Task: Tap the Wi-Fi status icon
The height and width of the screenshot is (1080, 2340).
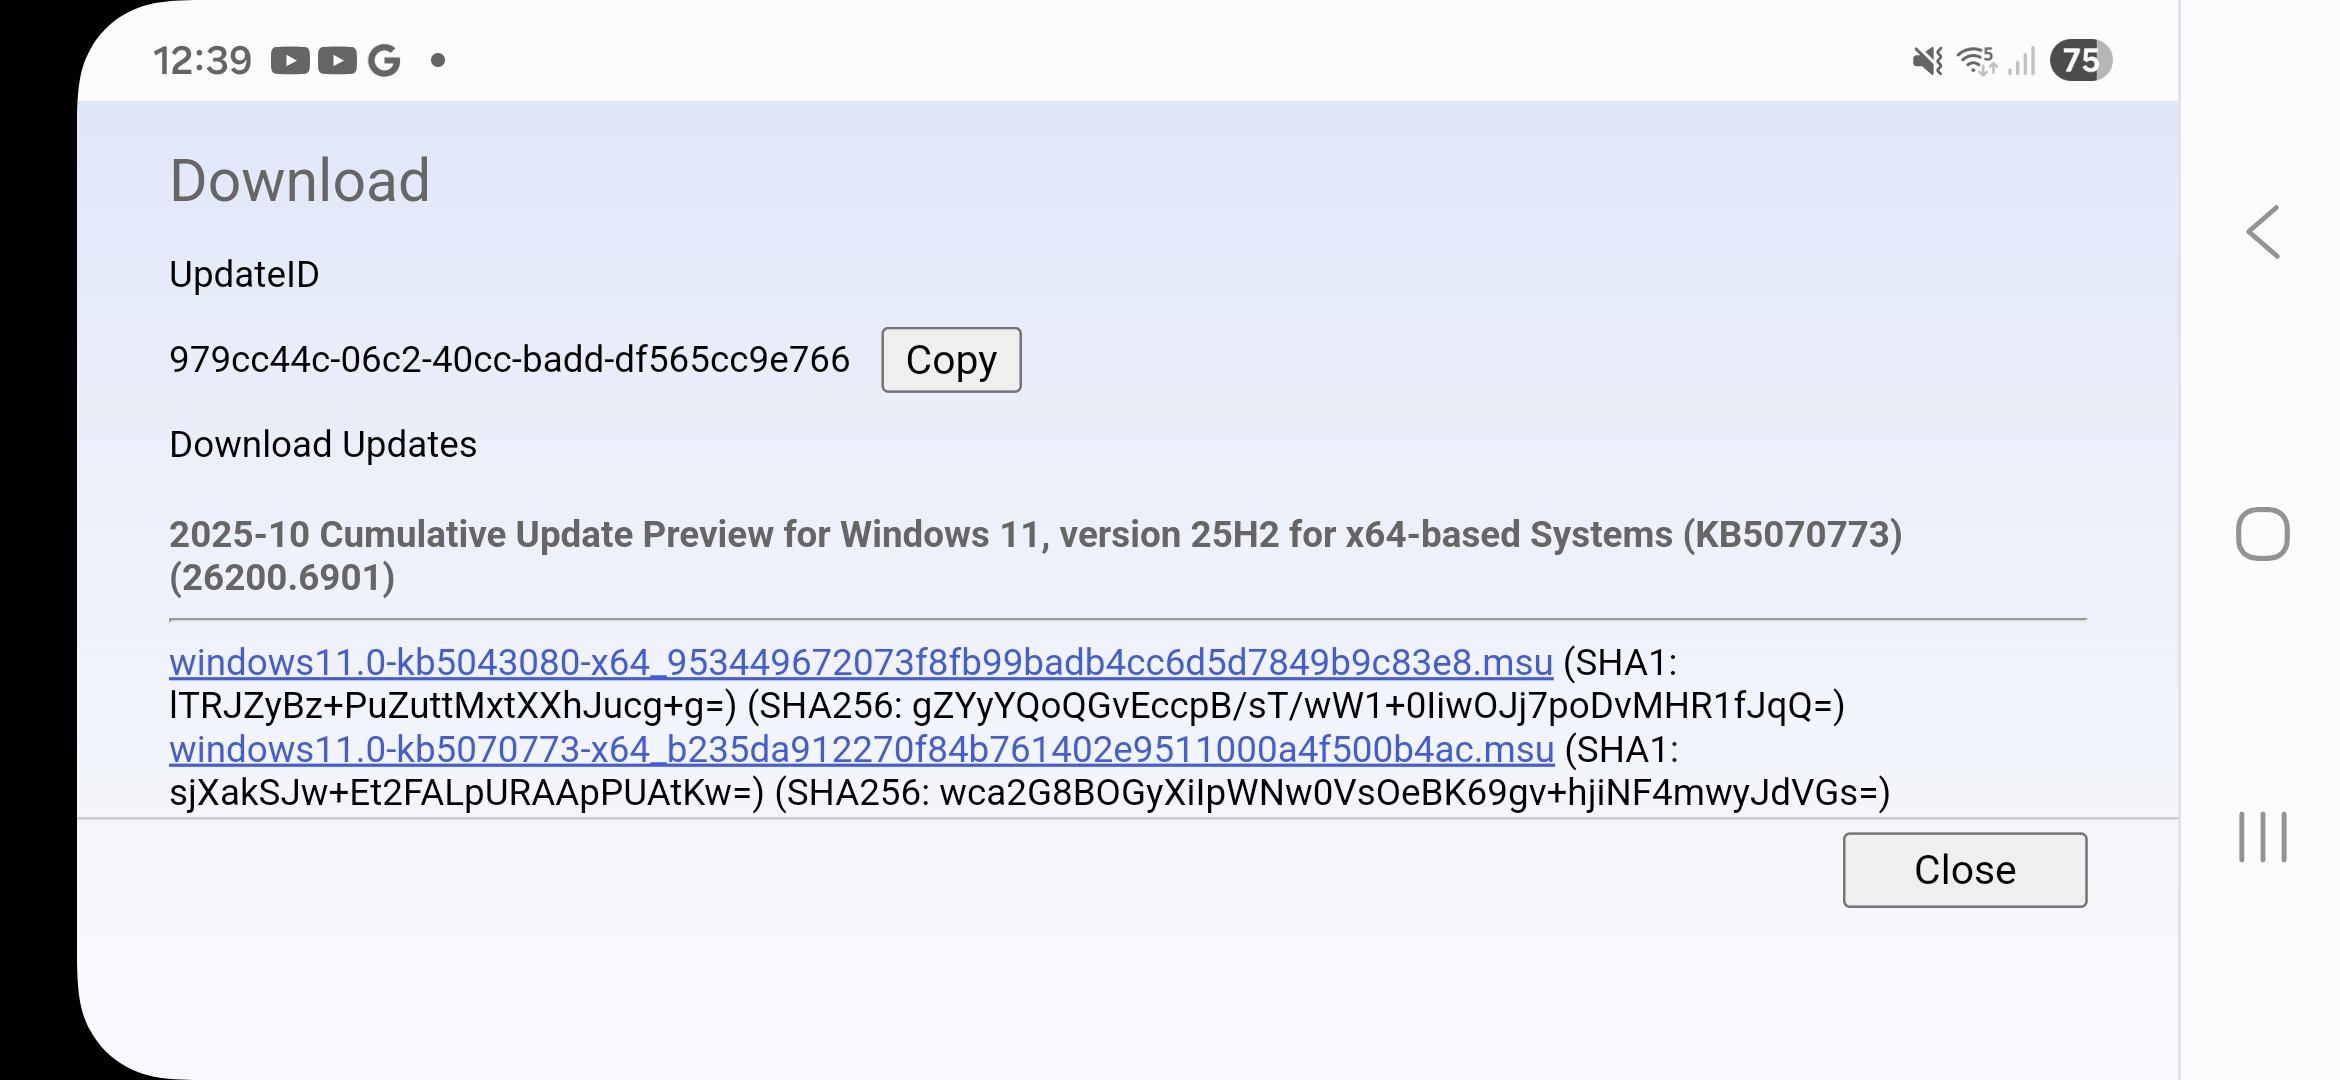Action: 1977,61
